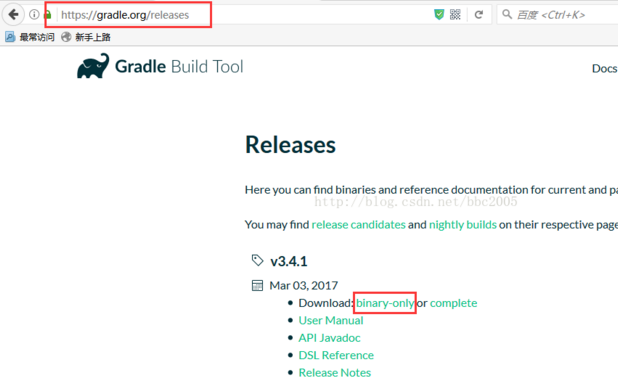Screen dimensions: 618x378
Task: Open the Docs navigation item
Action: coord(604,69)
